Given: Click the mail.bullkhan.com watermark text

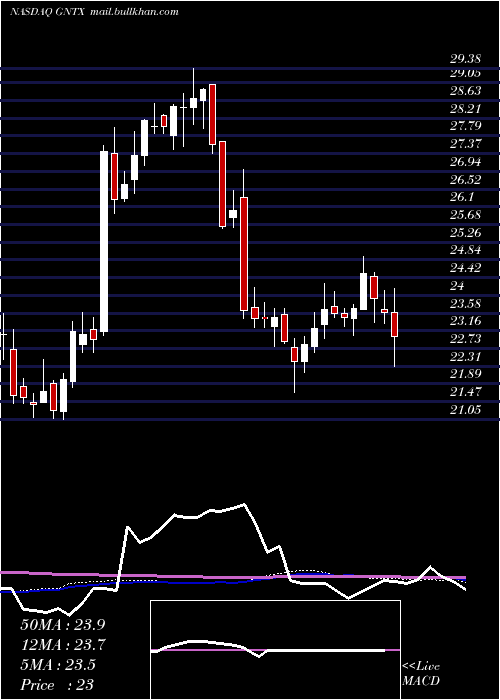Looking at the screenshot, I should point(132,12).
